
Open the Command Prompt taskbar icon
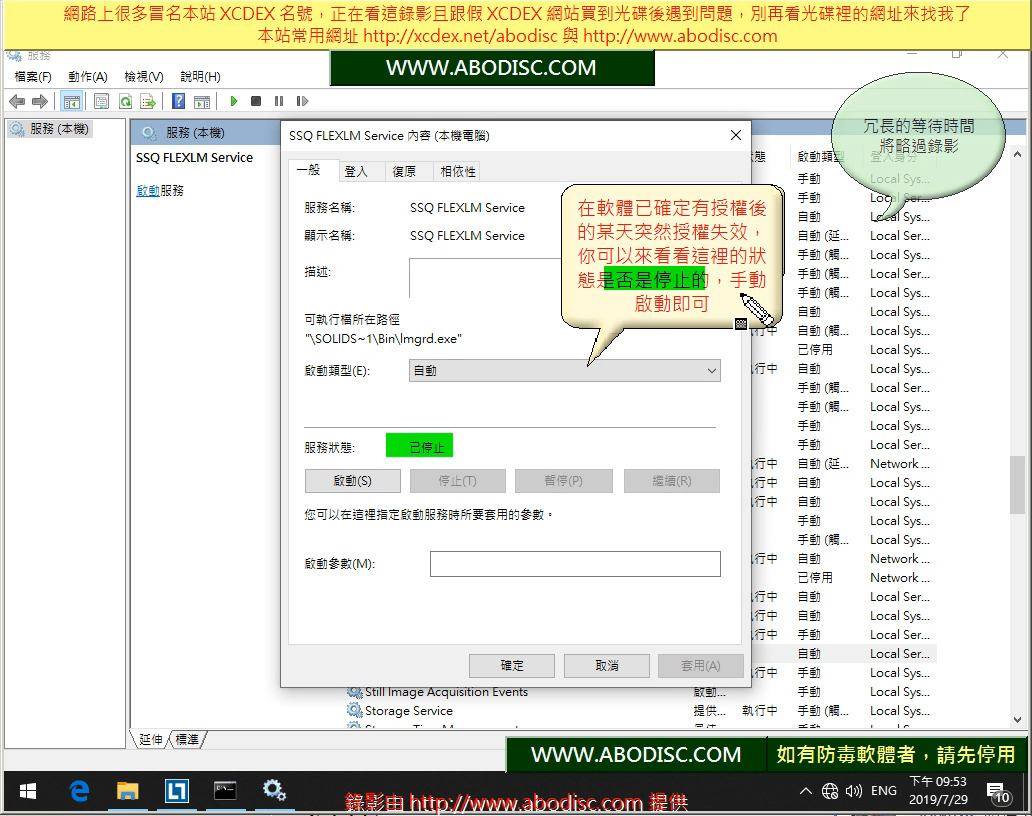(225, 792)
